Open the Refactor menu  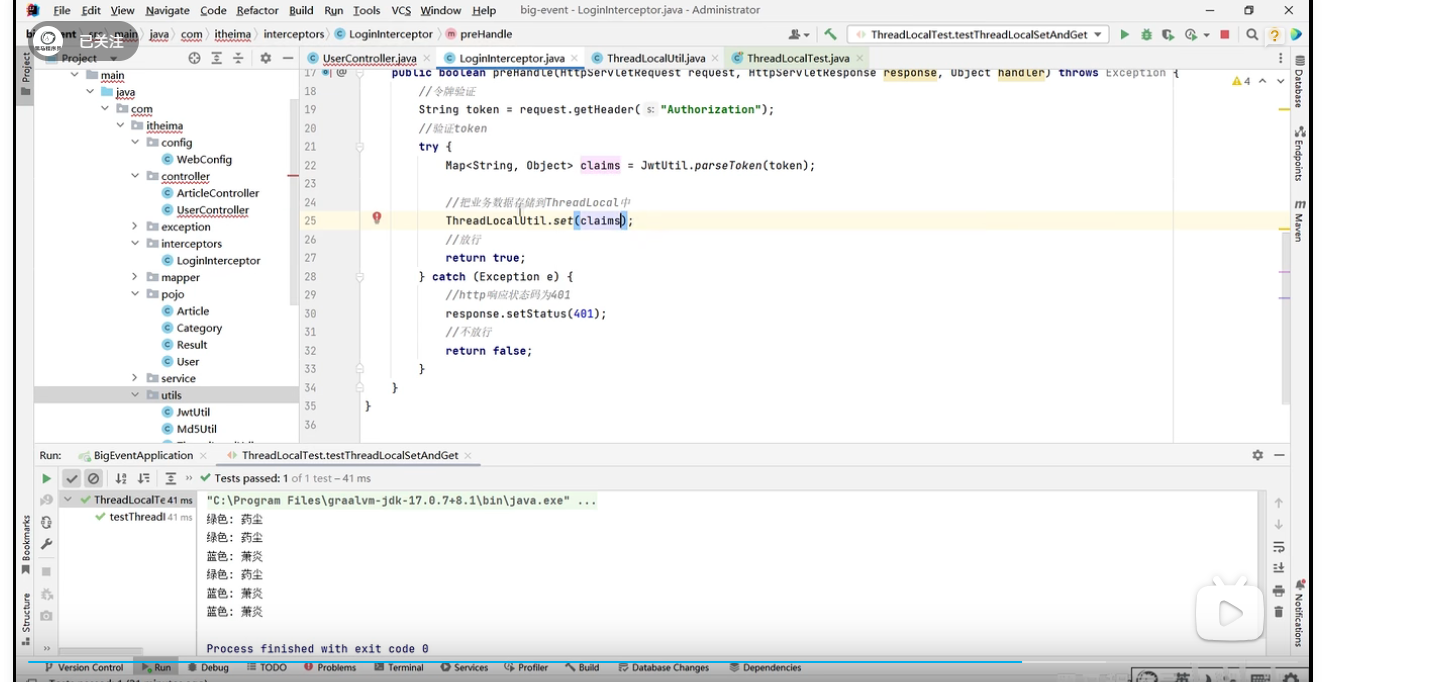[257, 10]
